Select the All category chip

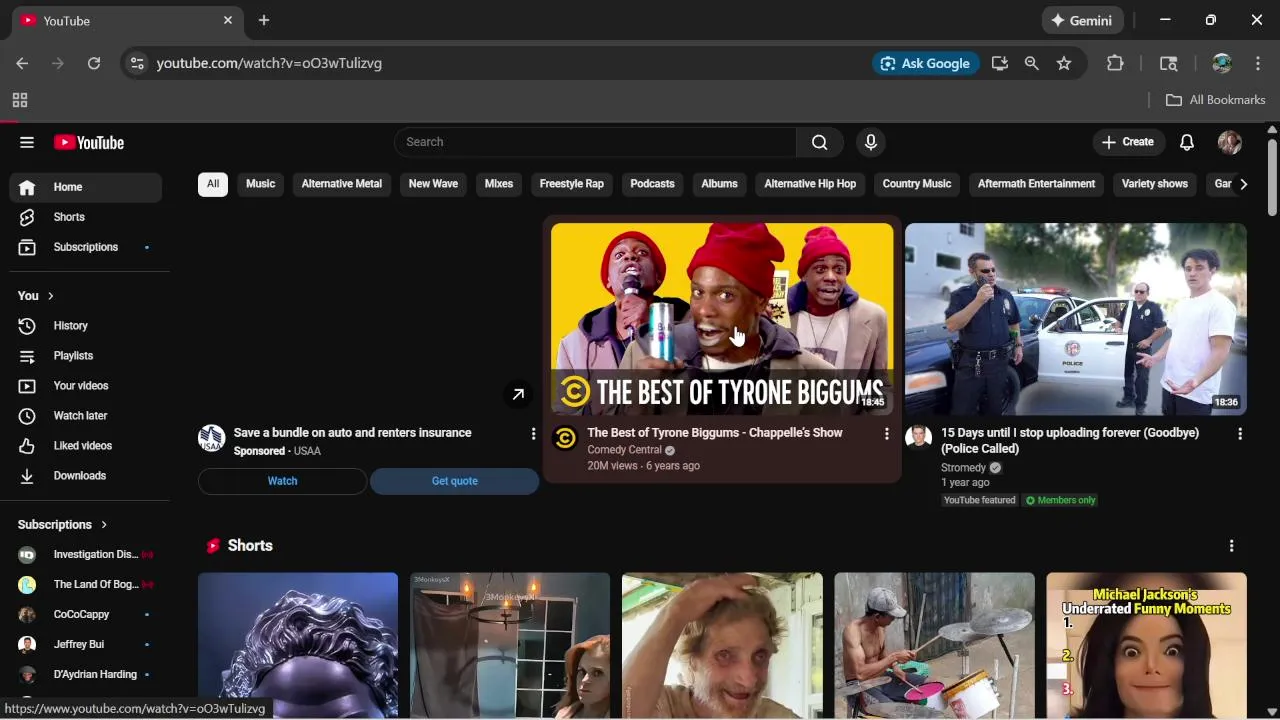[x=213, y=184]
